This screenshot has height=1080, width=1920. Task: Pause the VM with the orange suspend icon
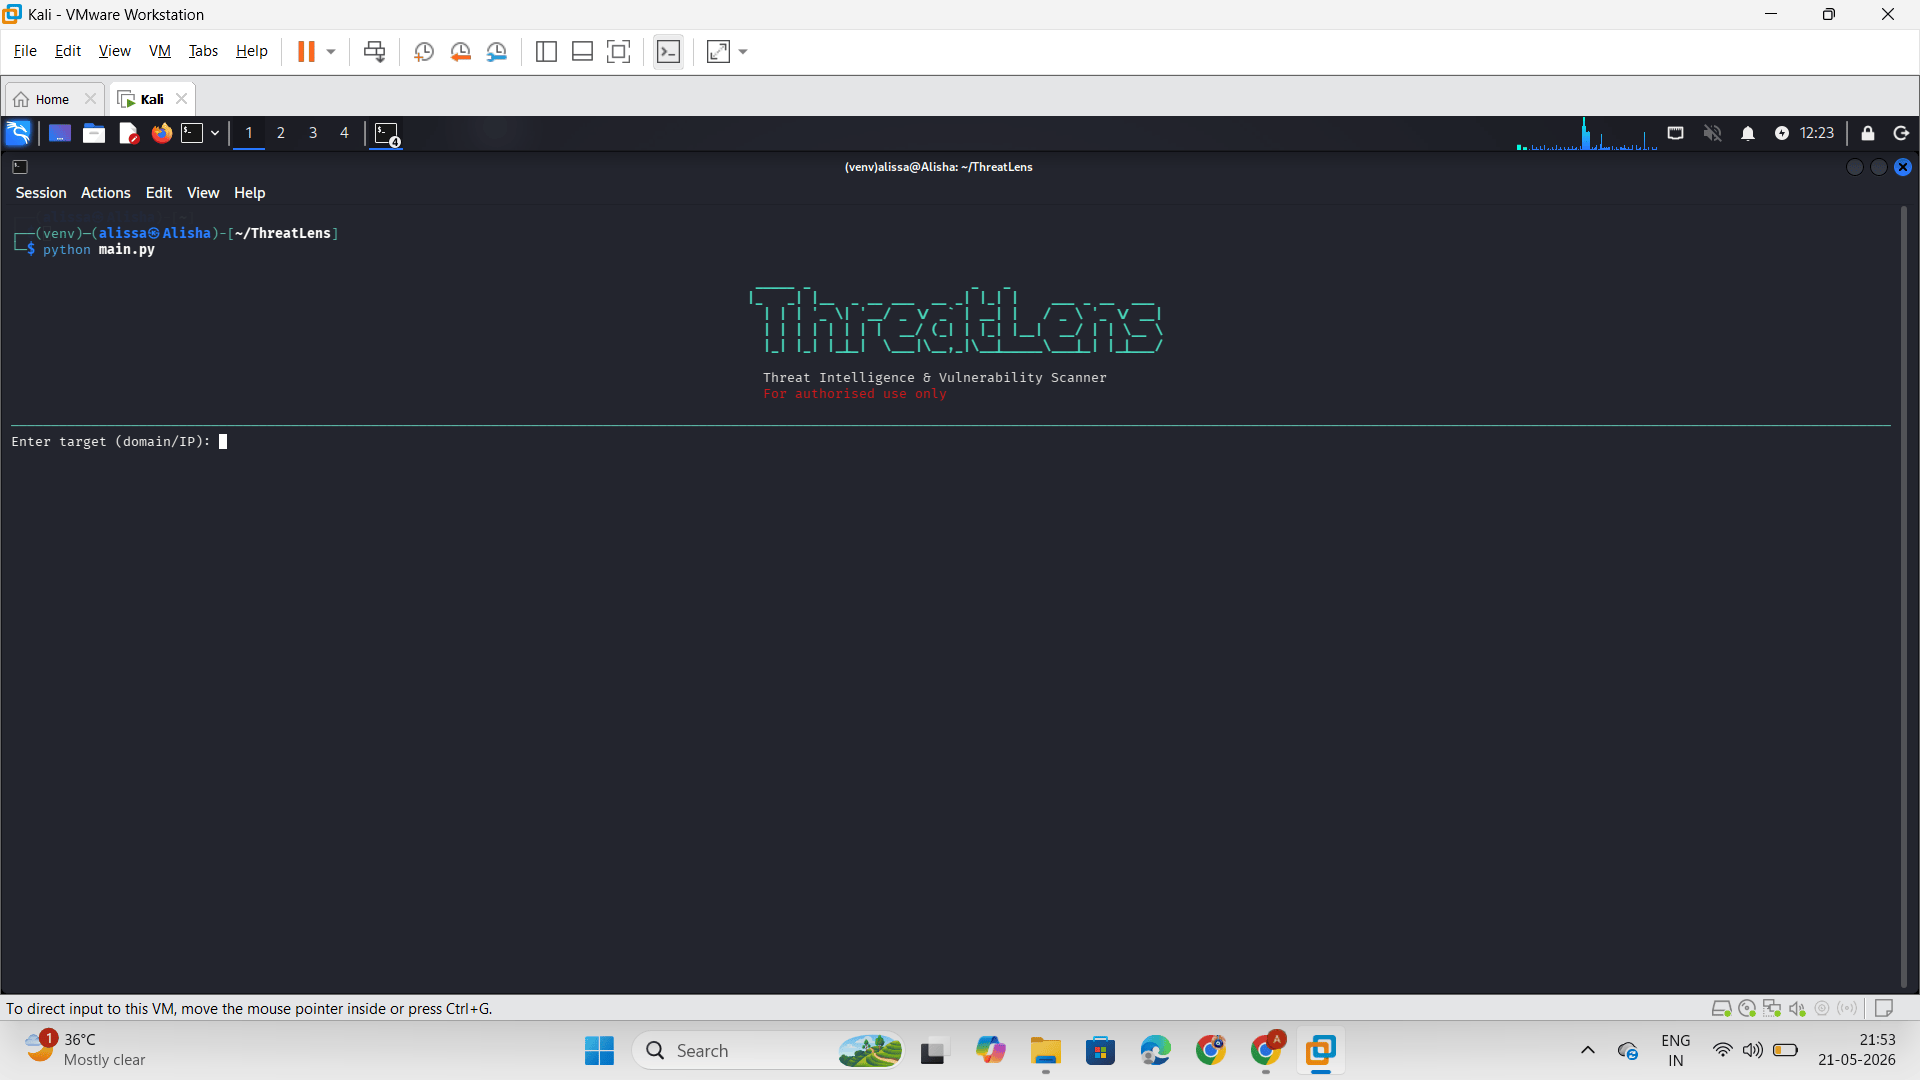pyautogui.click(x=306, y=51)
